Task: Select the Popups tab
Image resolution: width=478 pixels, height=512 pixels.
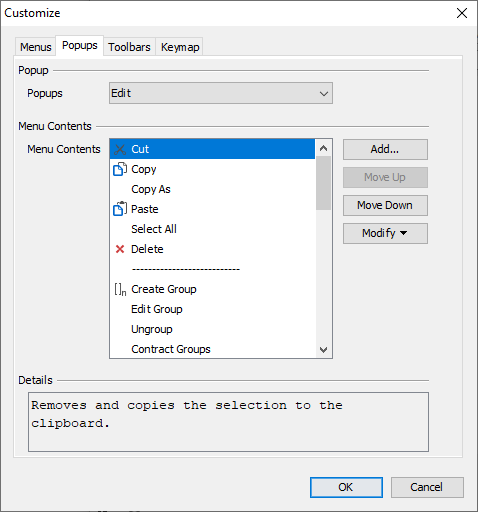Action: pyautogui.click(x=80, y=45)
